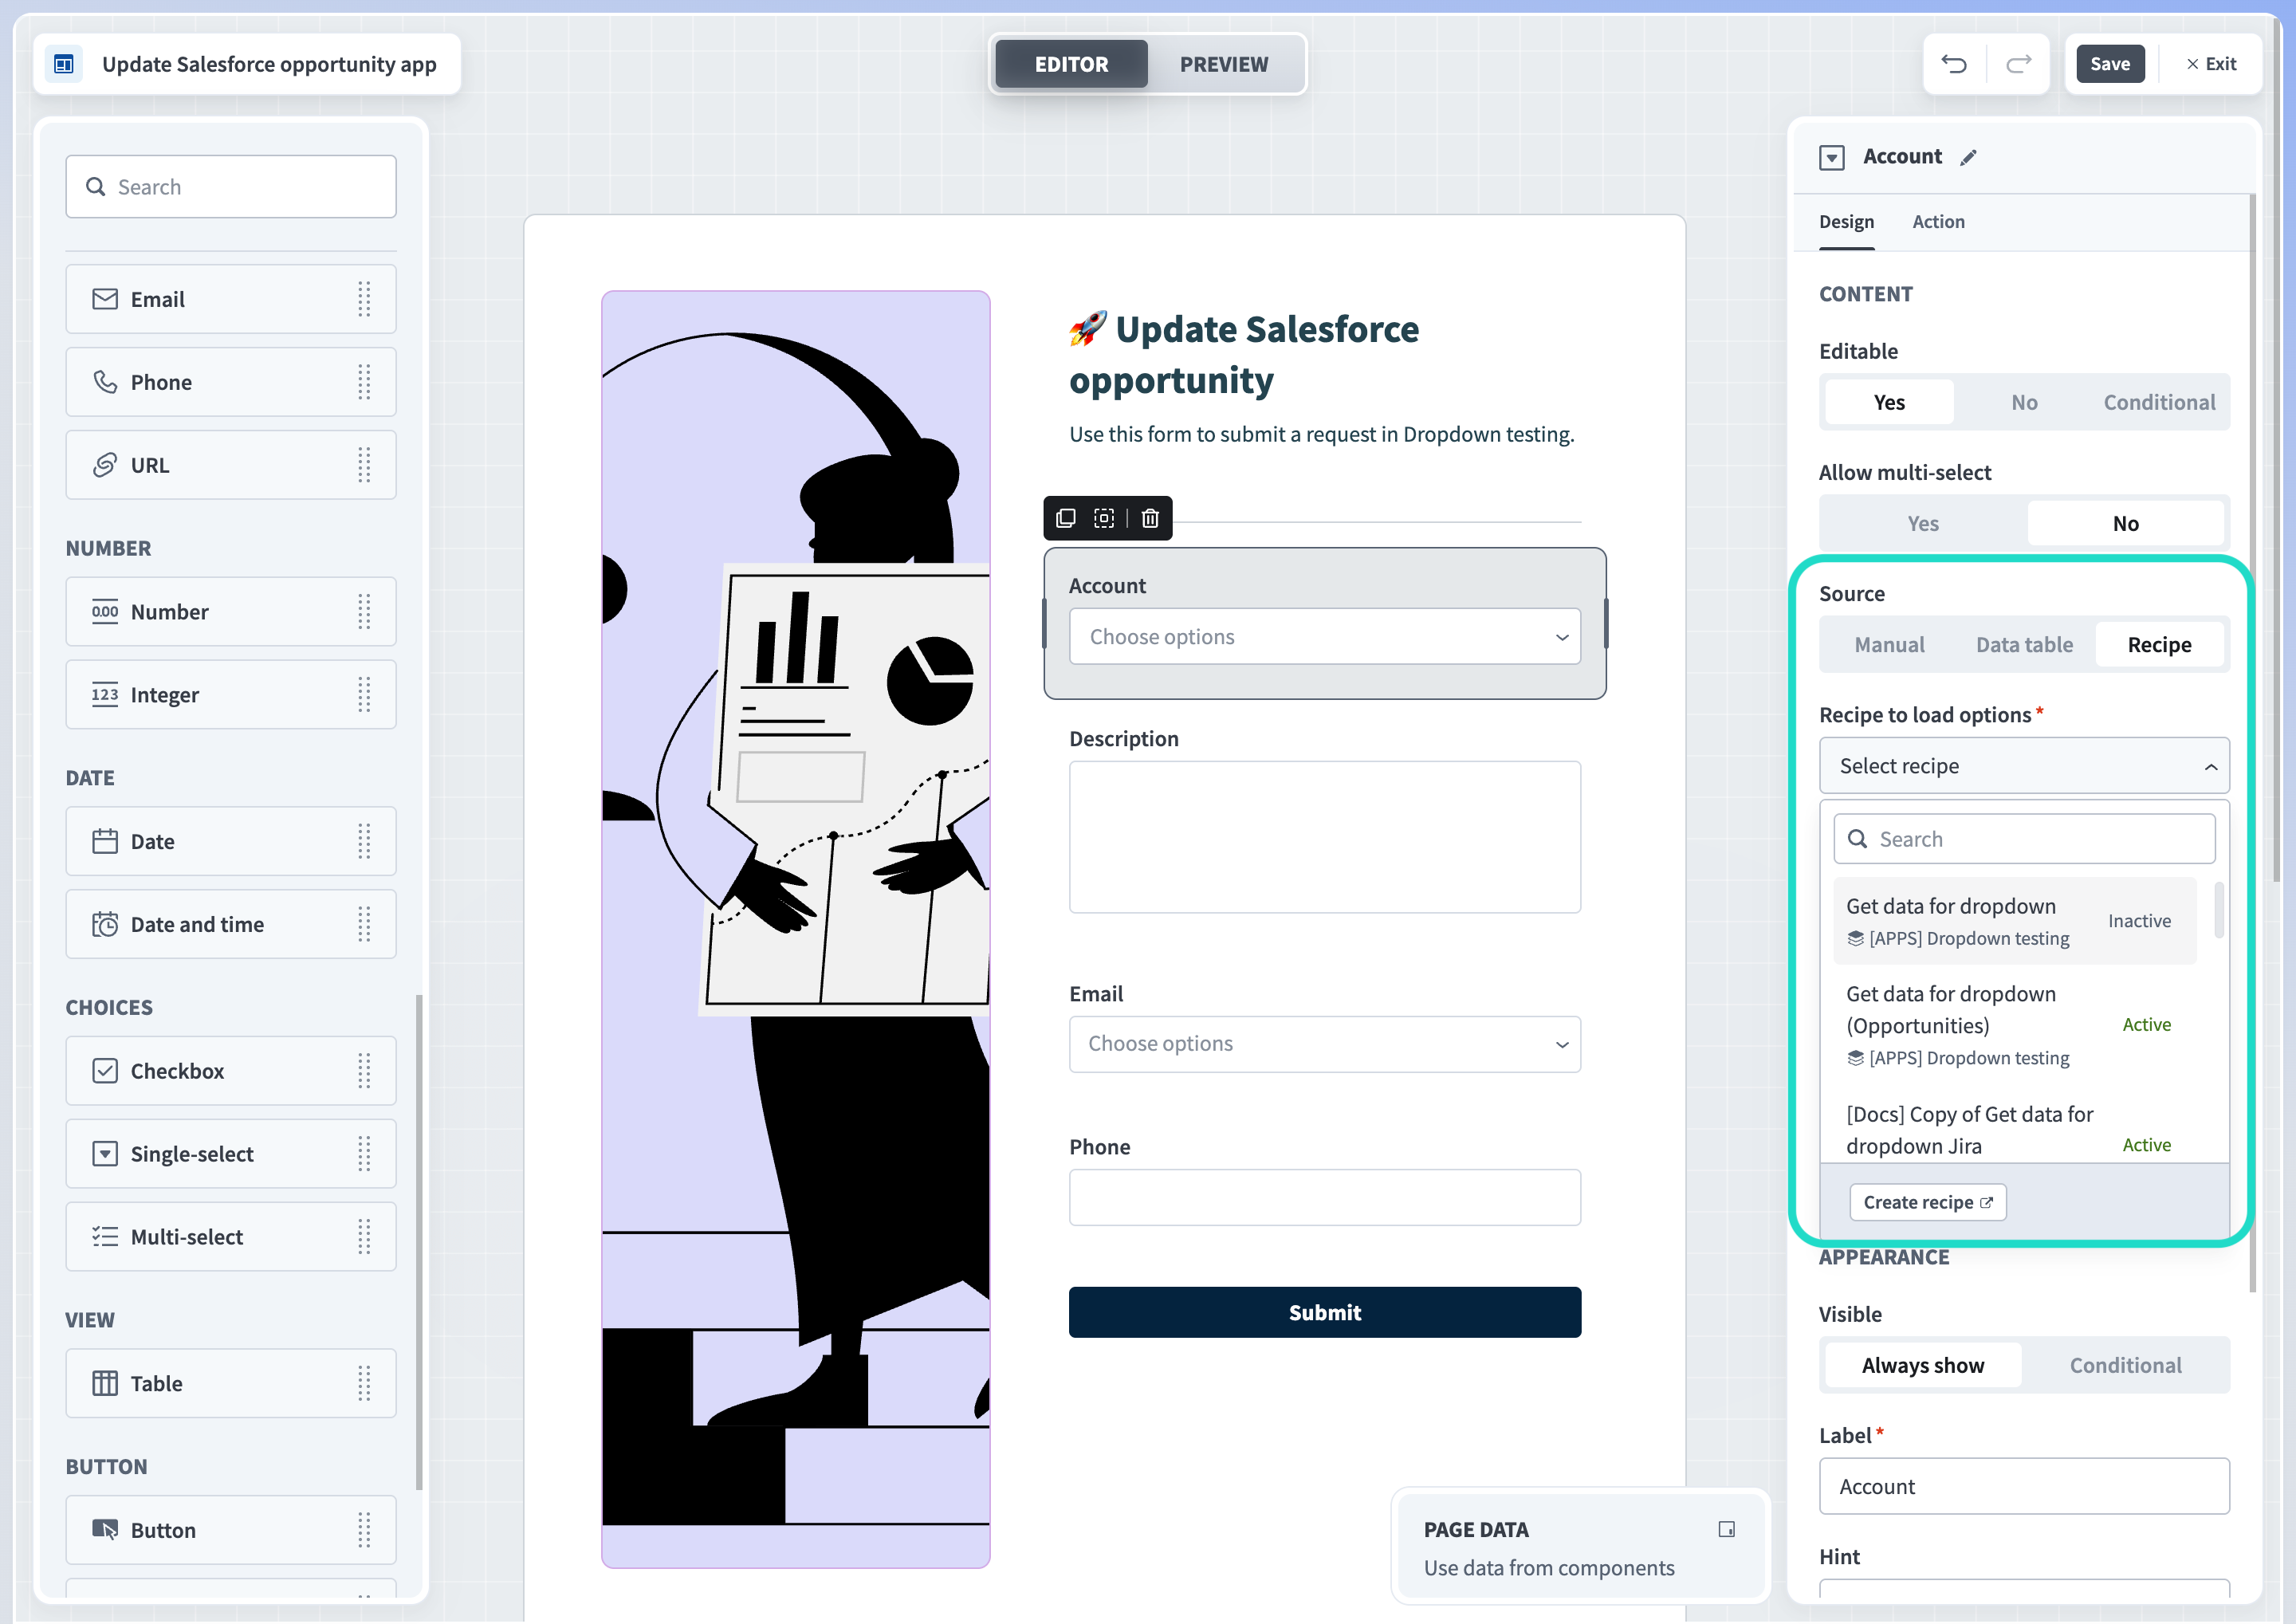
Task: Click the Phone handset icon in the components list
Action: 105,382
